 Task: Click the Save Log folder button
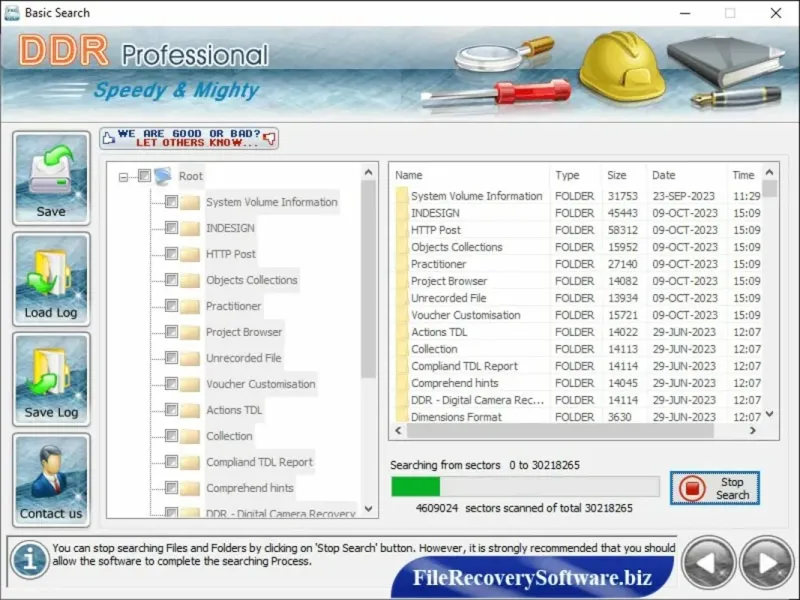tap(51, 379)
